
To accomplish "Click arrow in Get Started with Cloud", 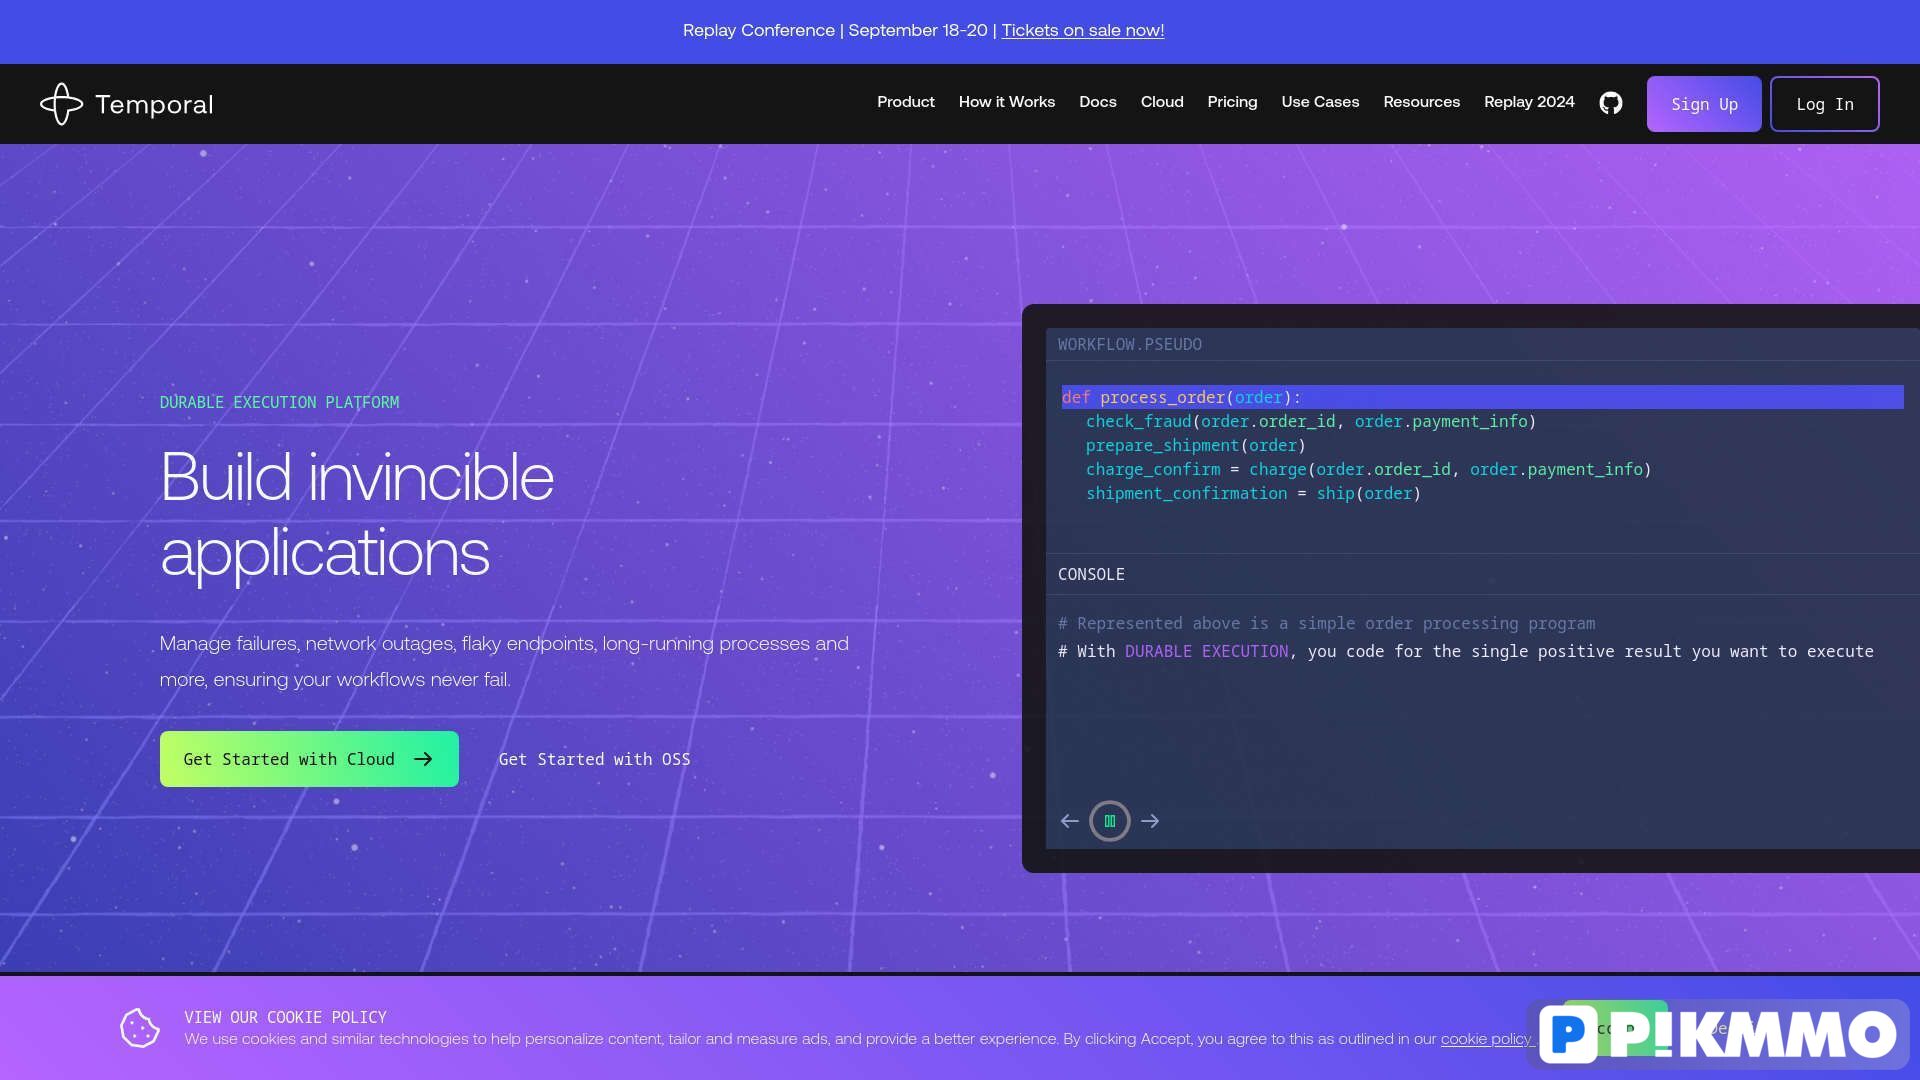I will [423, 759].
